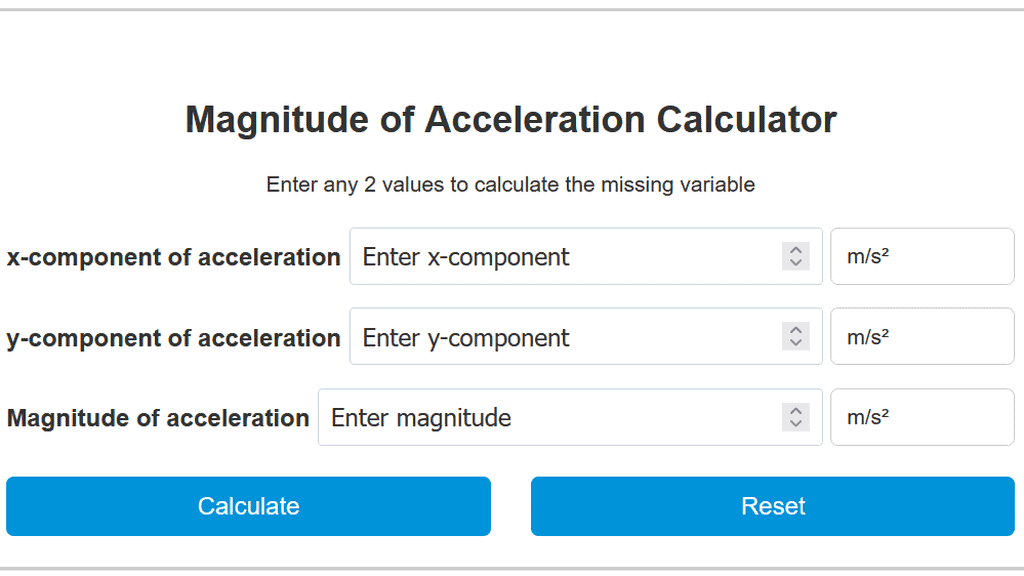Select the x-component of acceleration label

coord(173,257)
